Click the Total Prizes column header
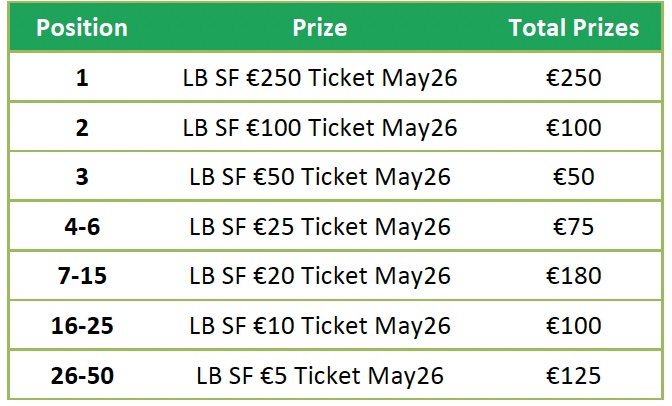Screen dimensions: 672x406 tap(573, 28)
